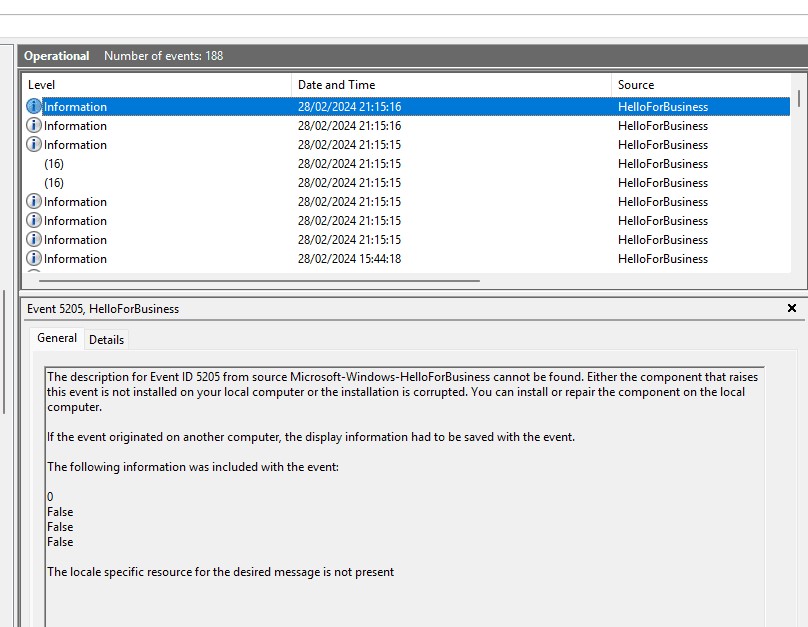
Task: Click the horizontal scrollbar of event list
Action: click(259, 281)
